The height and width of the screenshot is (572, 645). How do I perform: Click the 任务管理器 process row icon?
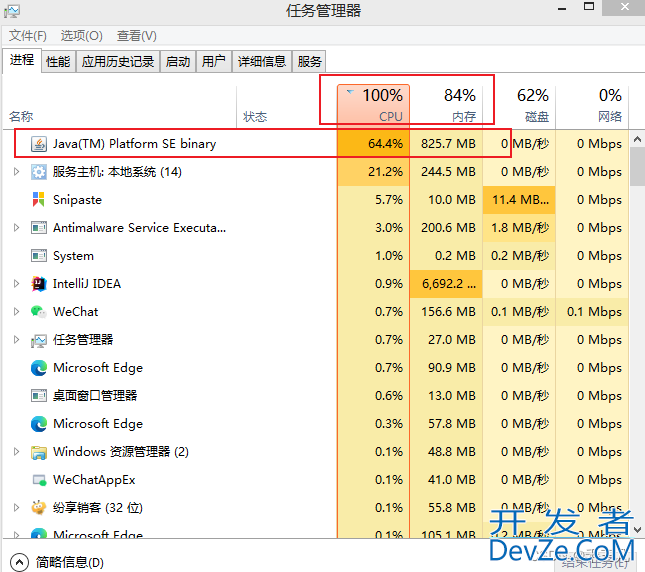click(39, 340)
